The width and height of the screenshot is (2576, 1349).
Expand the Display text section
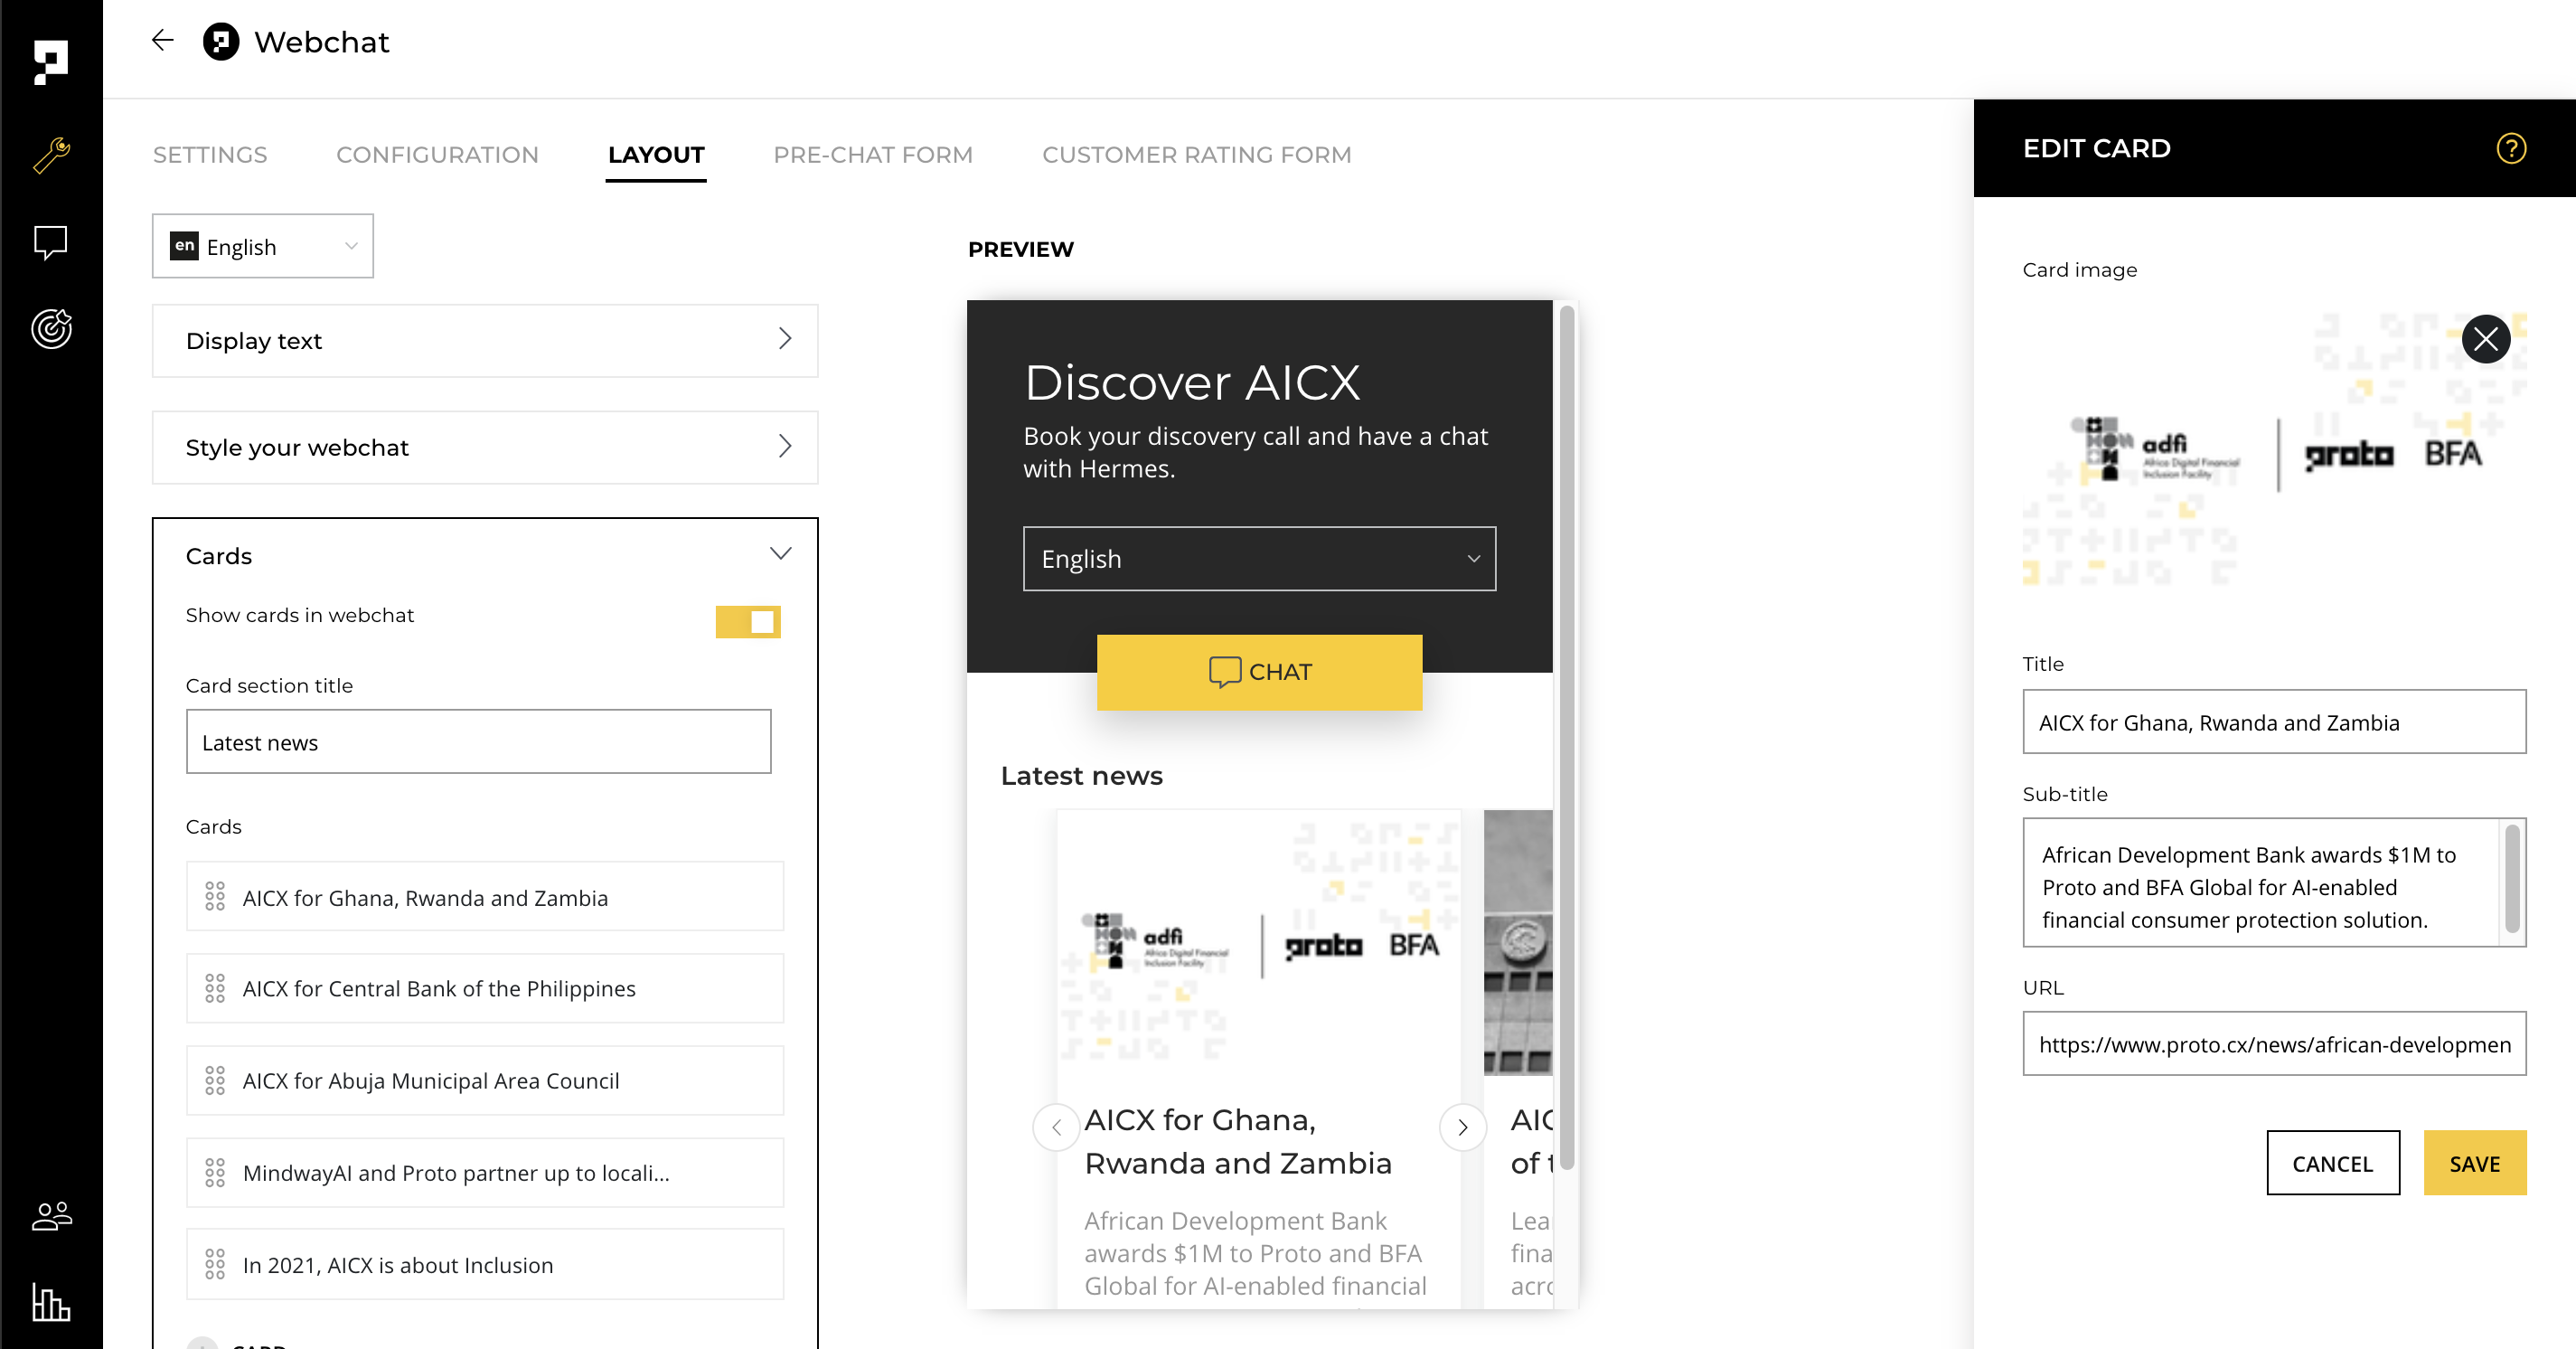coord(485,341)
